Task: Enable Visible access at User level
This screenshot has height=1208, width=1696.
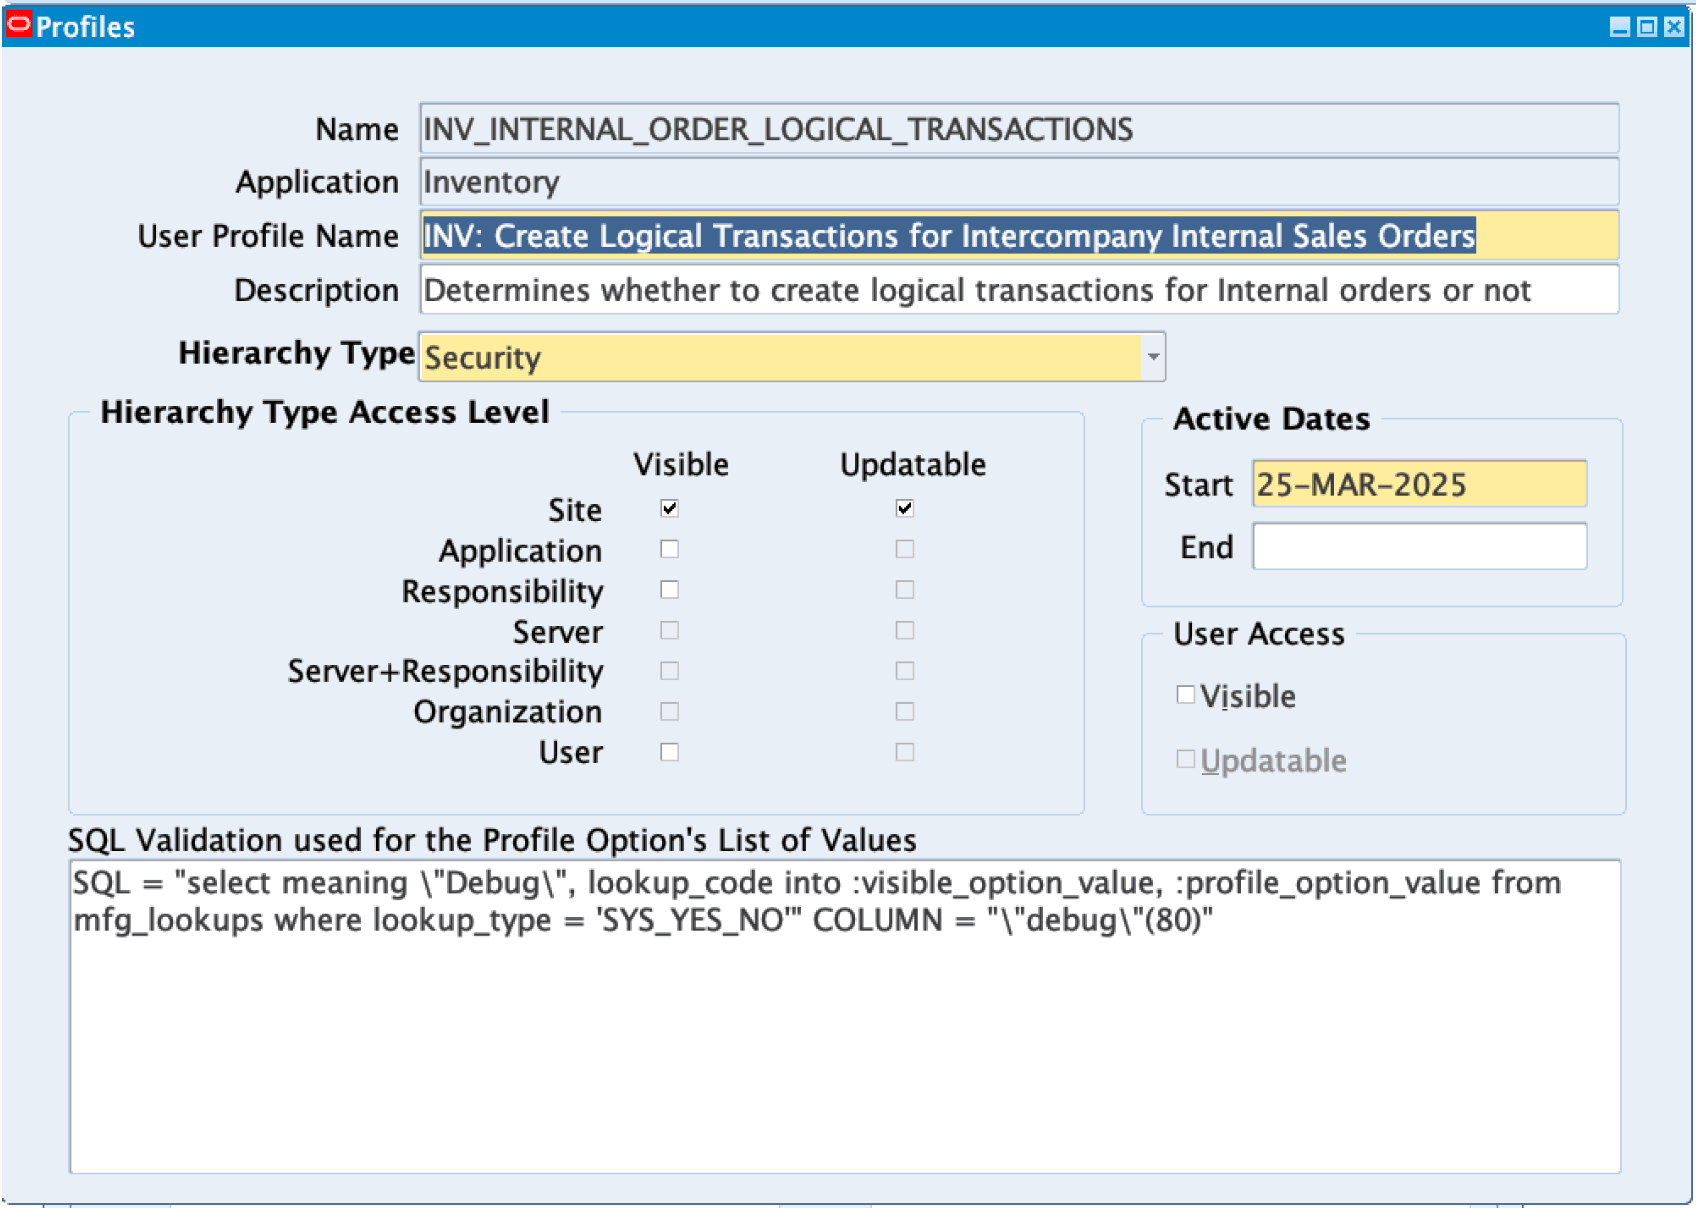Action: pyautogui.click(x=669, y=752)
